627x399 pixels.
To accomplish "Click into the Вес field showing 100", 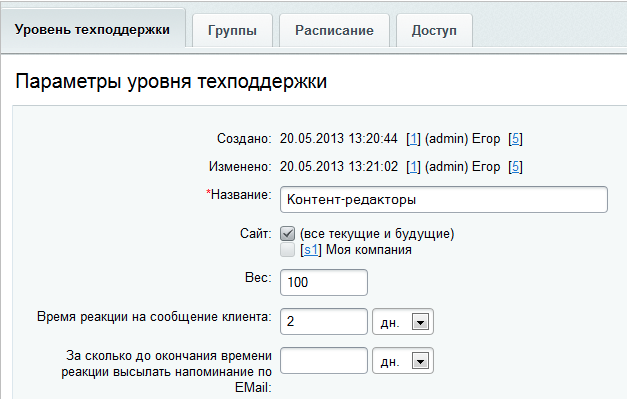I will pyautogui.click(x=324, y=282).
